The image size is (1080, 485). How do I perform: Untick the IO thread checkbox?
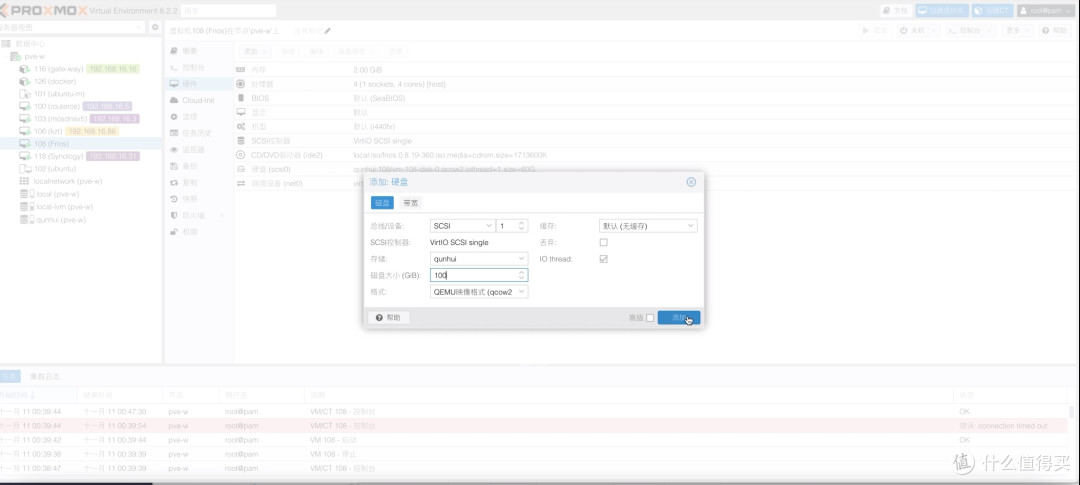click(x=603, y=259)
